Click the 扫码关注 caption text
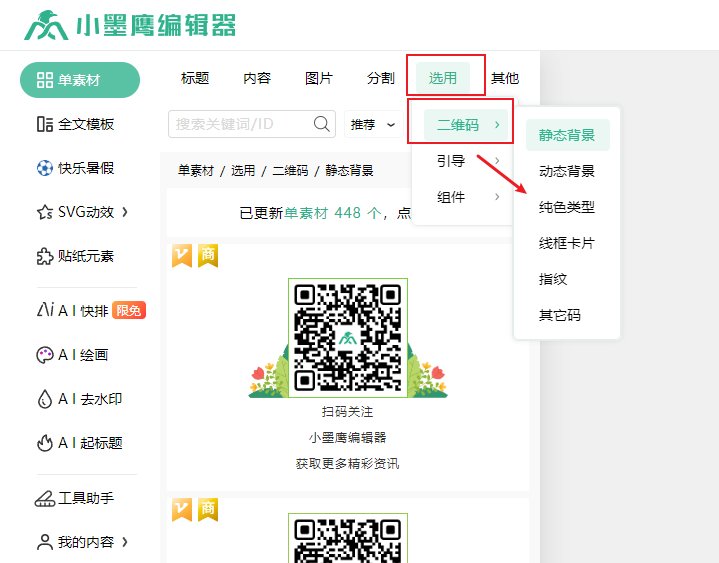 pos(348,412)
